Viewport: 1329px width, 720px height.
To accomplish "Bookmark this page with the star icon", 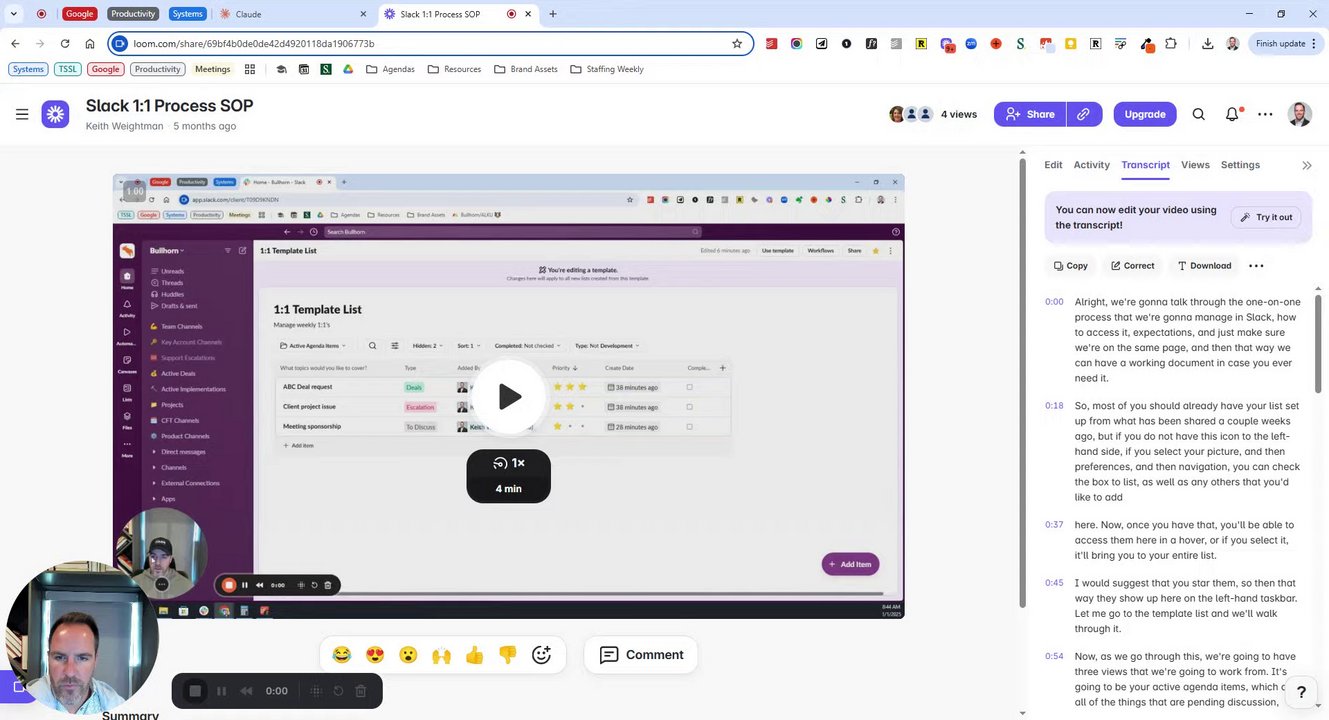I will point(737,44).
